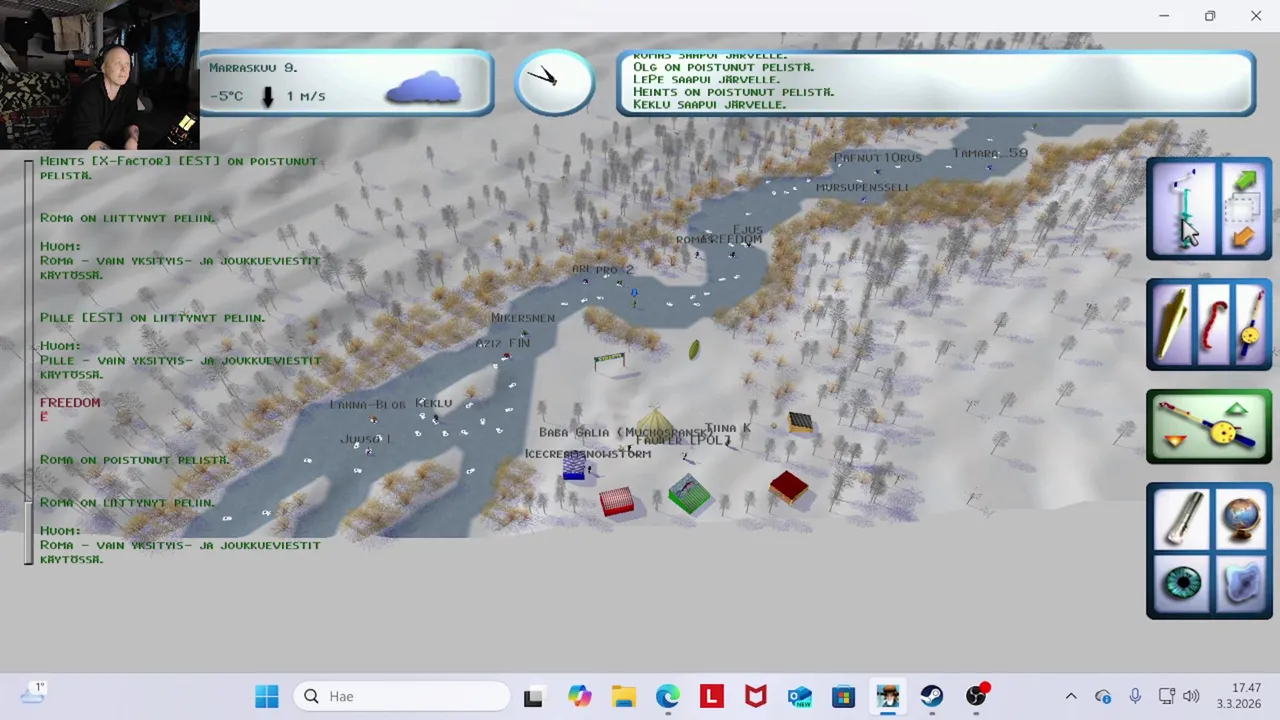Click player label Lanna-Blob
This screenshot has height=720, width=1280.
(368, 405)
